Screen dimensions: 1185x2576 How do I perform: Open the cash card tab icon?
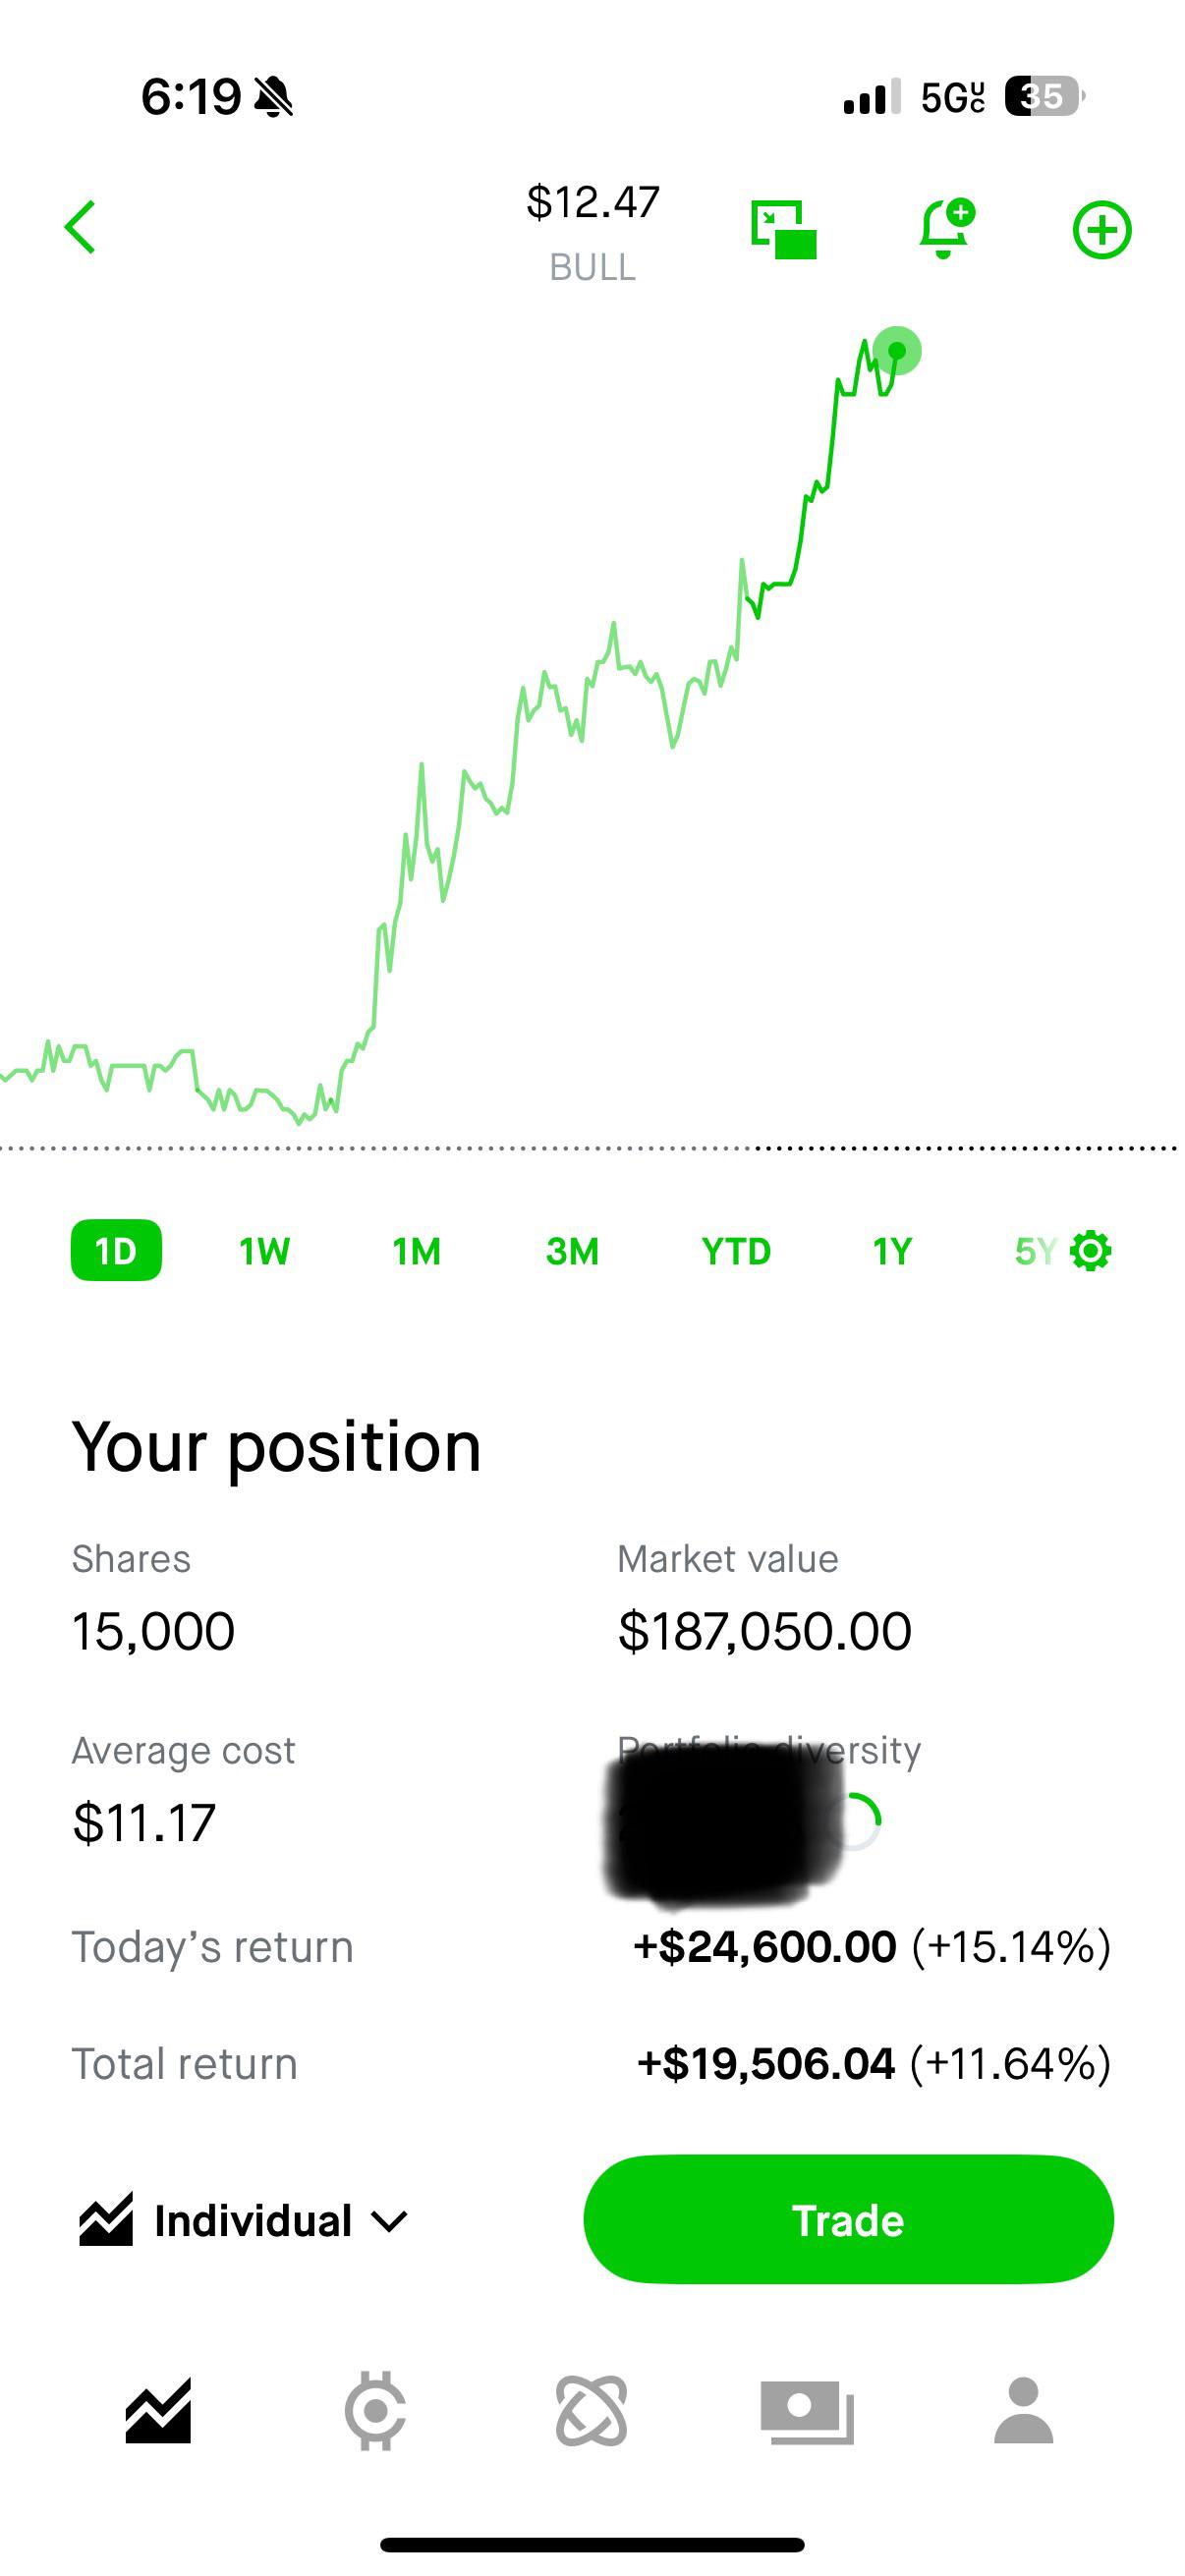[808, 2412]
